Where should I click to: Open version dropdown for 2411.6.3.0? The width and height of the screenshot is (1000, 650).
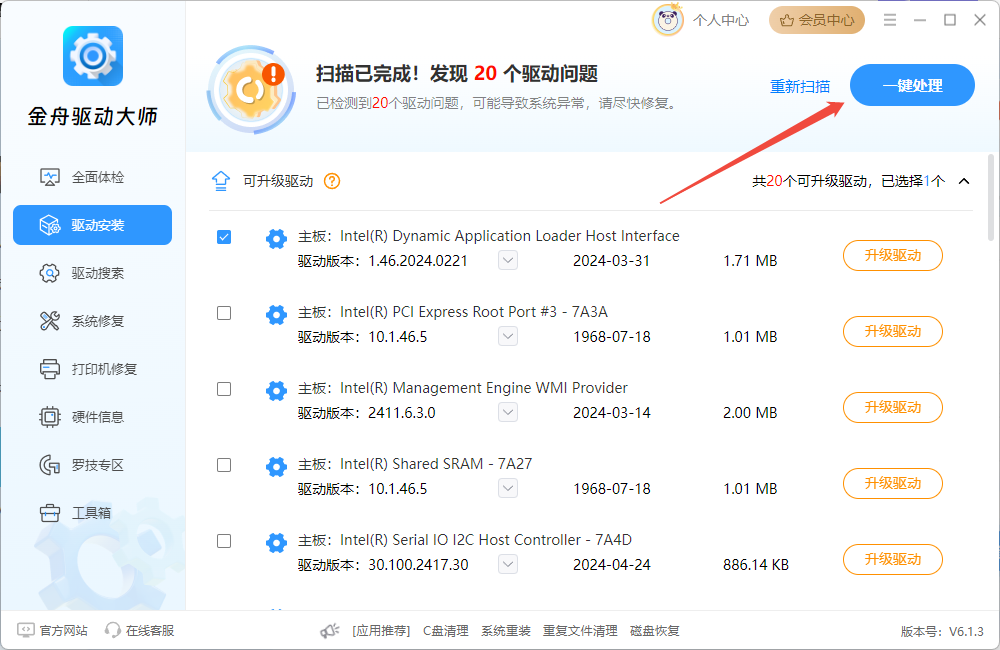[508, 412]
